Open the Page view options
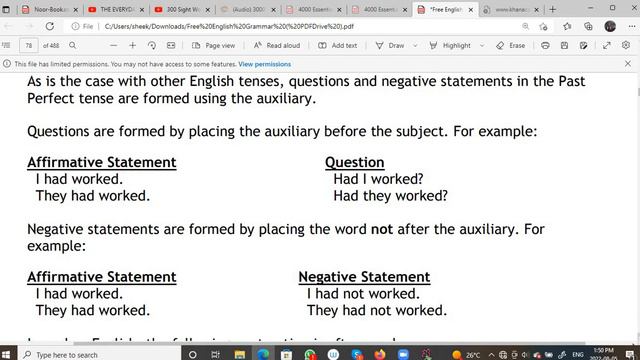The width and height of the screenshot is (640, 360). click(213, 45)
